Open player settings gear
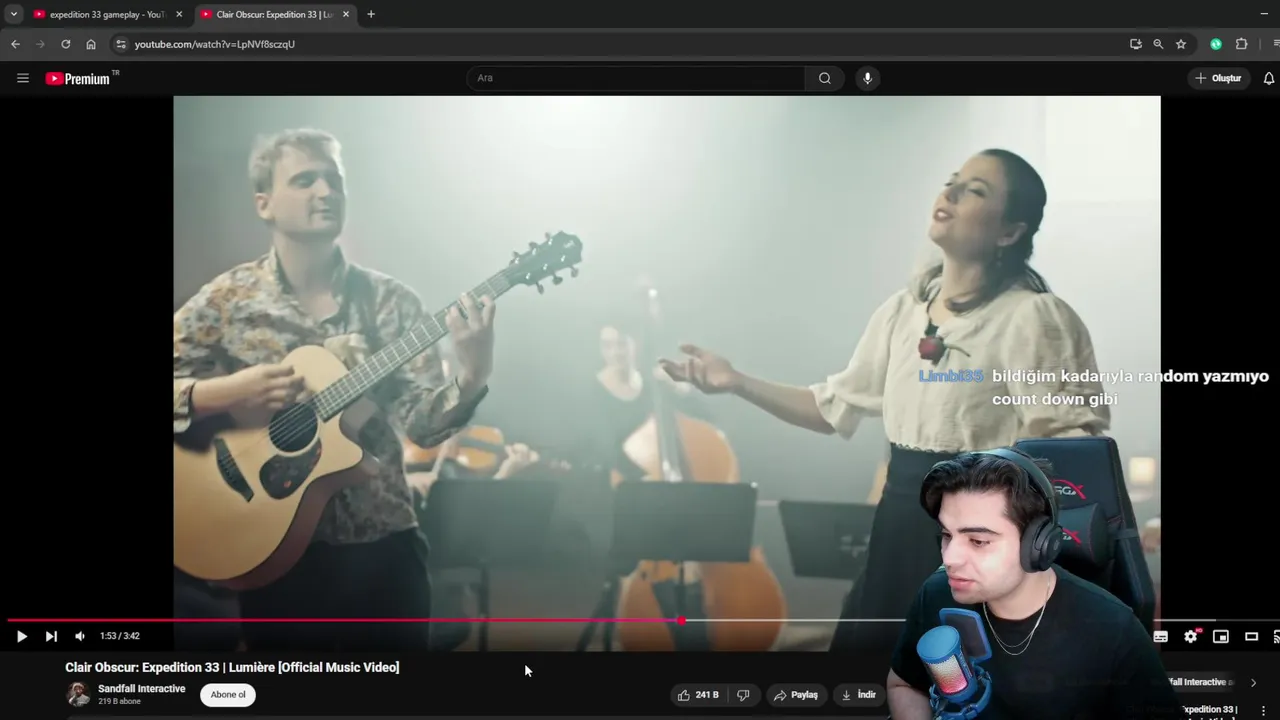Screen dimensions: 1280x720 [1191, 636]
